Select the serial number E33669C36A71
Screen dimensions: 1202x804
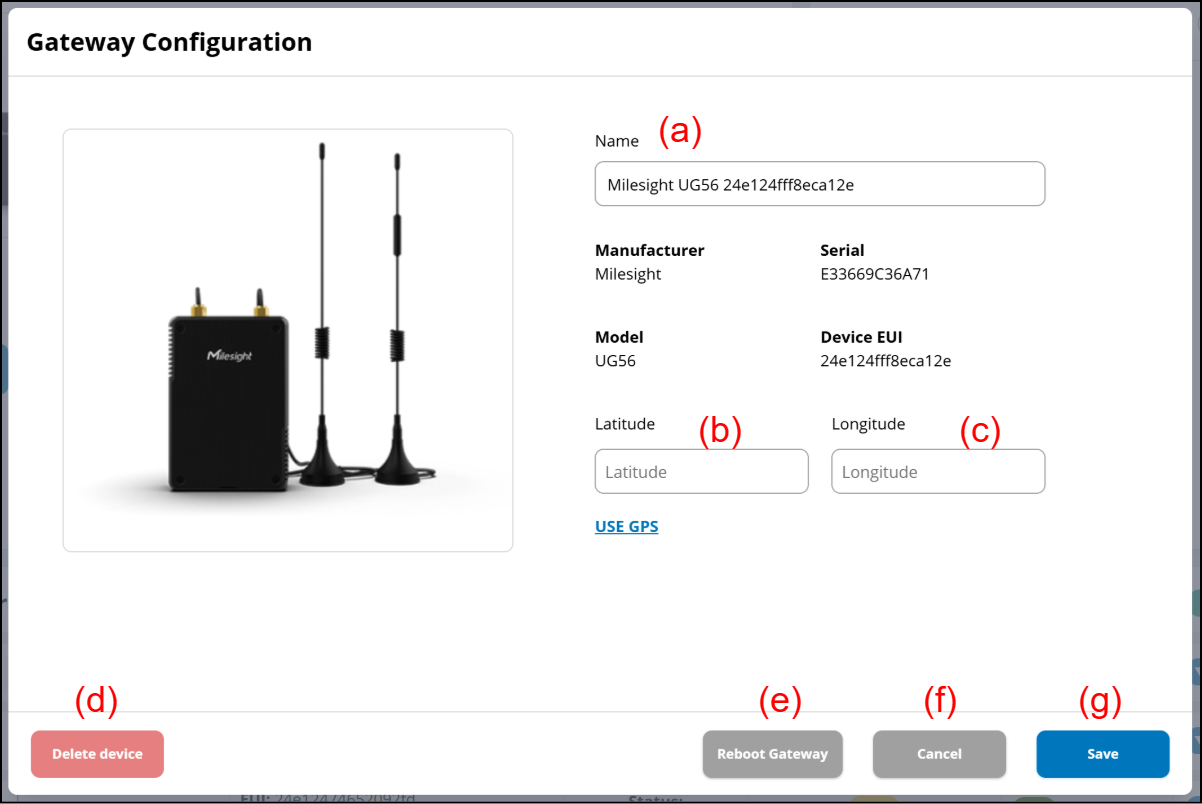pyautogui.click(x=875, y=274)
